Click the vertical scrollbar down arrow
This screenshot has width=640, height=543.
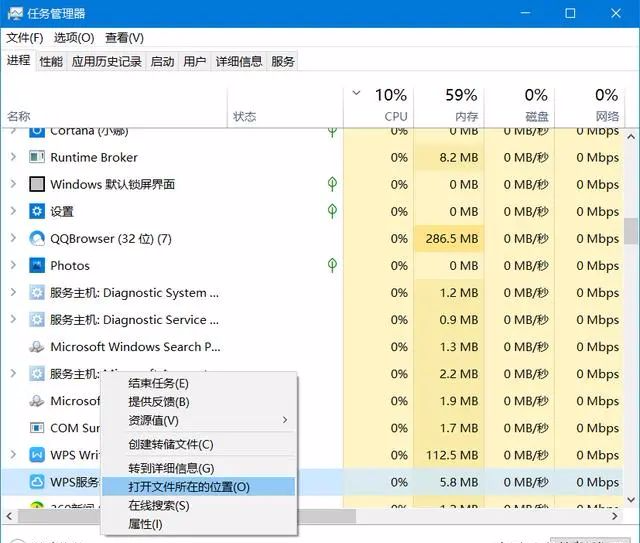point(631,500)
